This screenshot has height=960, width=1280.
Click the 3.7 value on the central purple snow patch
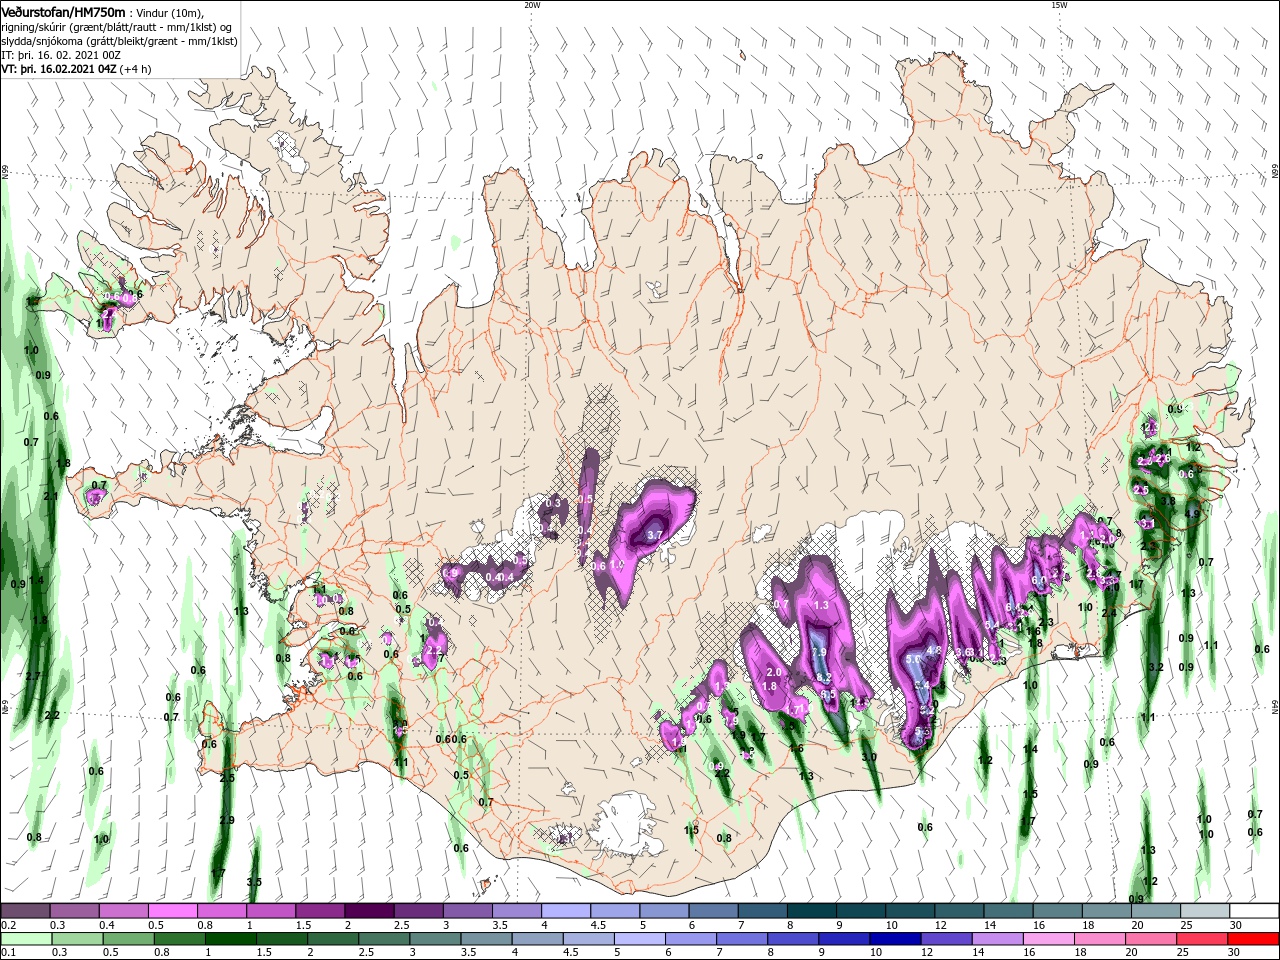[x=655, y=536]
